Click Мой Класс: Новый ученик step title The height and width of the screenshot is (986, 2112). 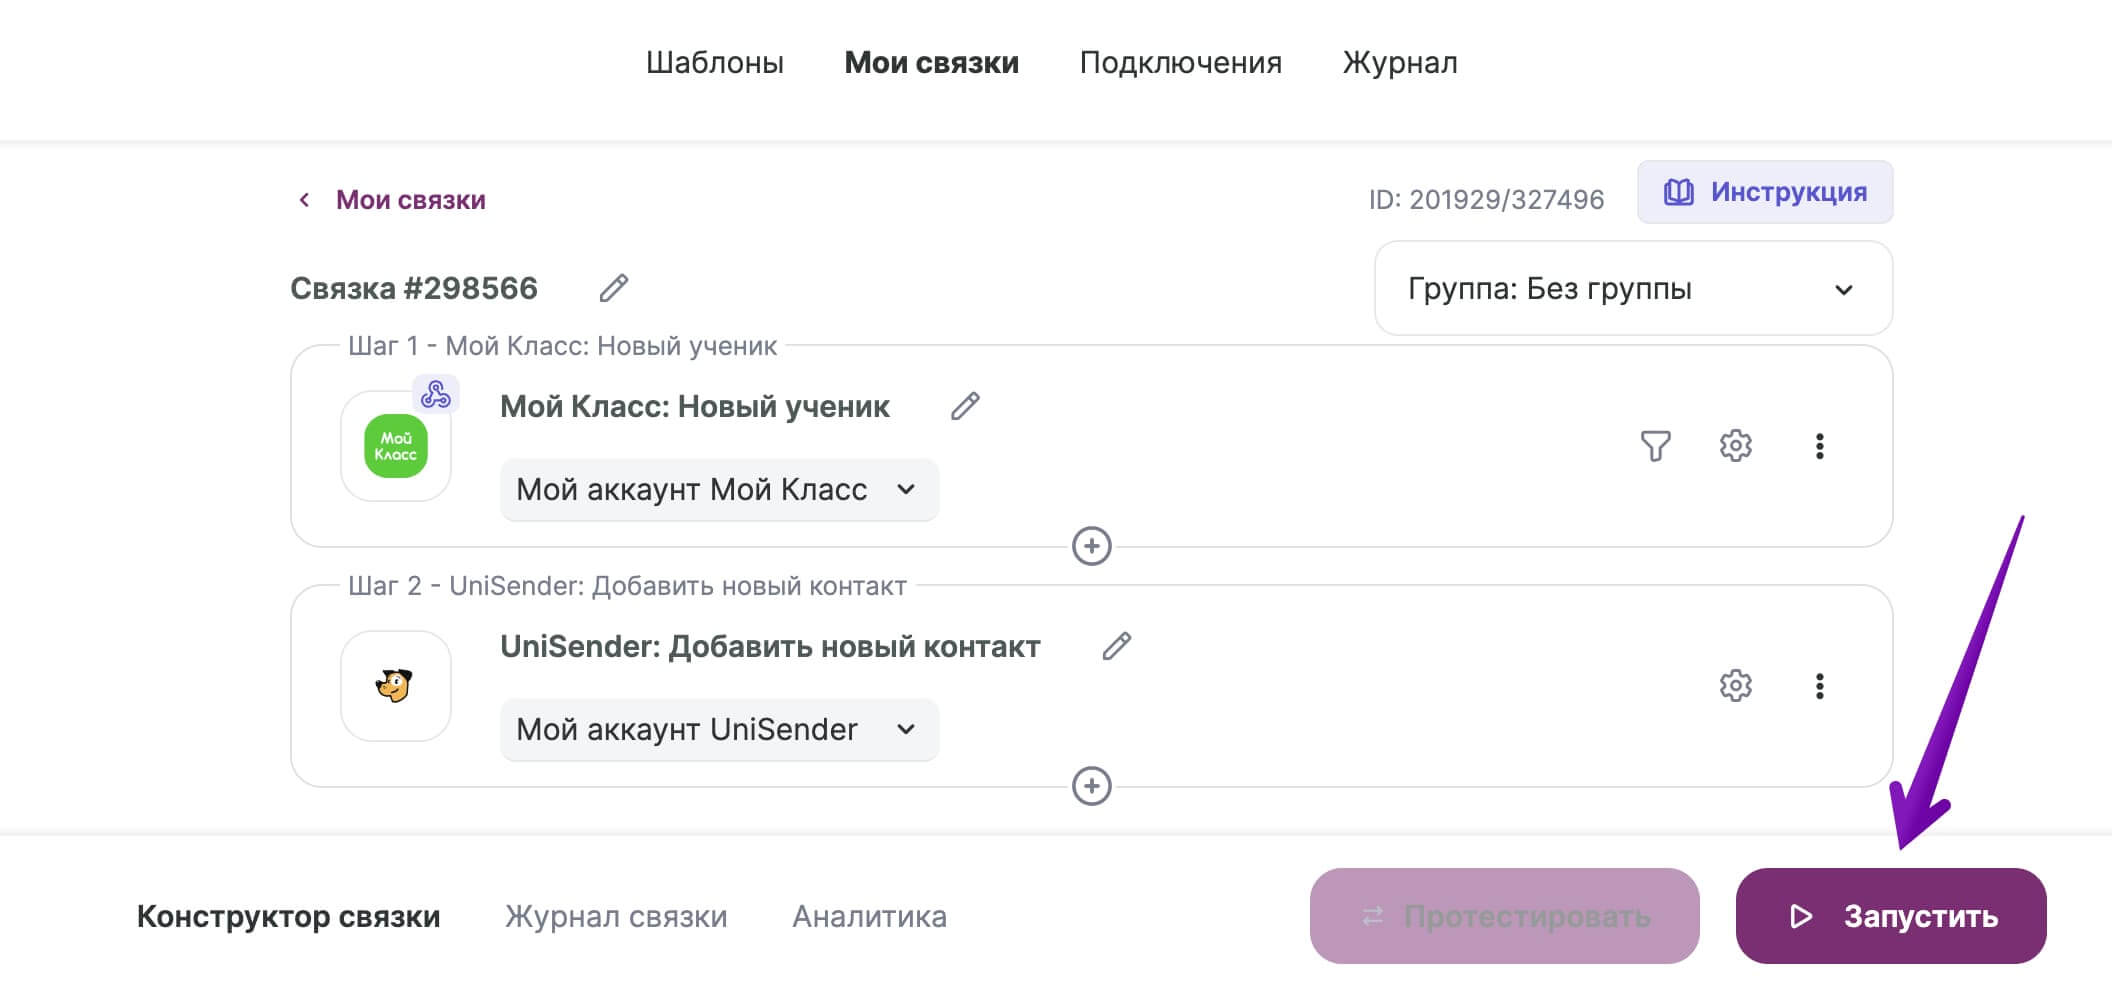695,407
